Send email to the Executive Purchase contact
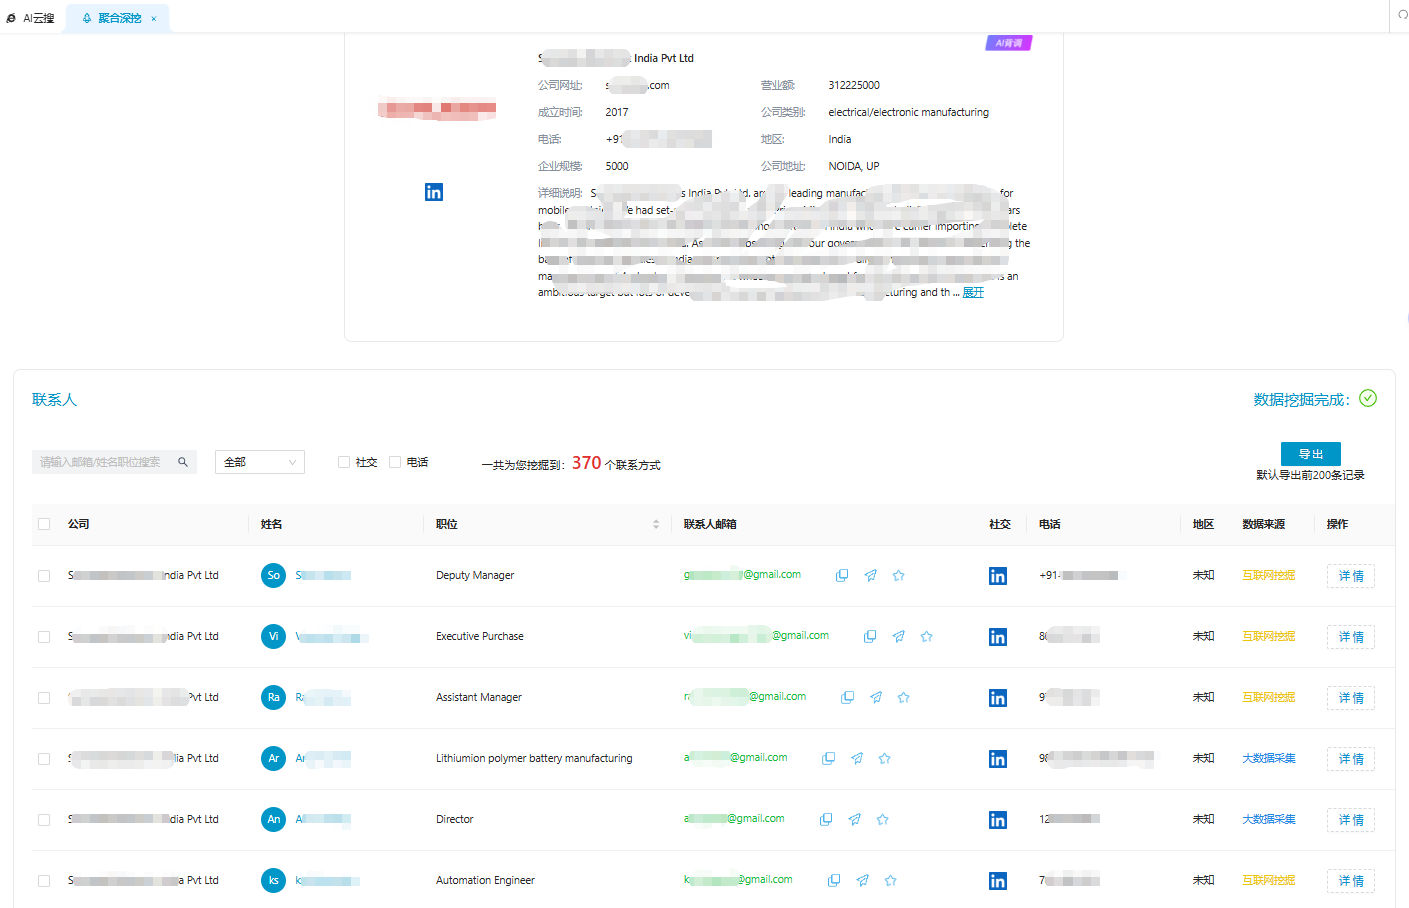Image resolution: width=1409 pixels, height=908 pixels. coord(898,637)
